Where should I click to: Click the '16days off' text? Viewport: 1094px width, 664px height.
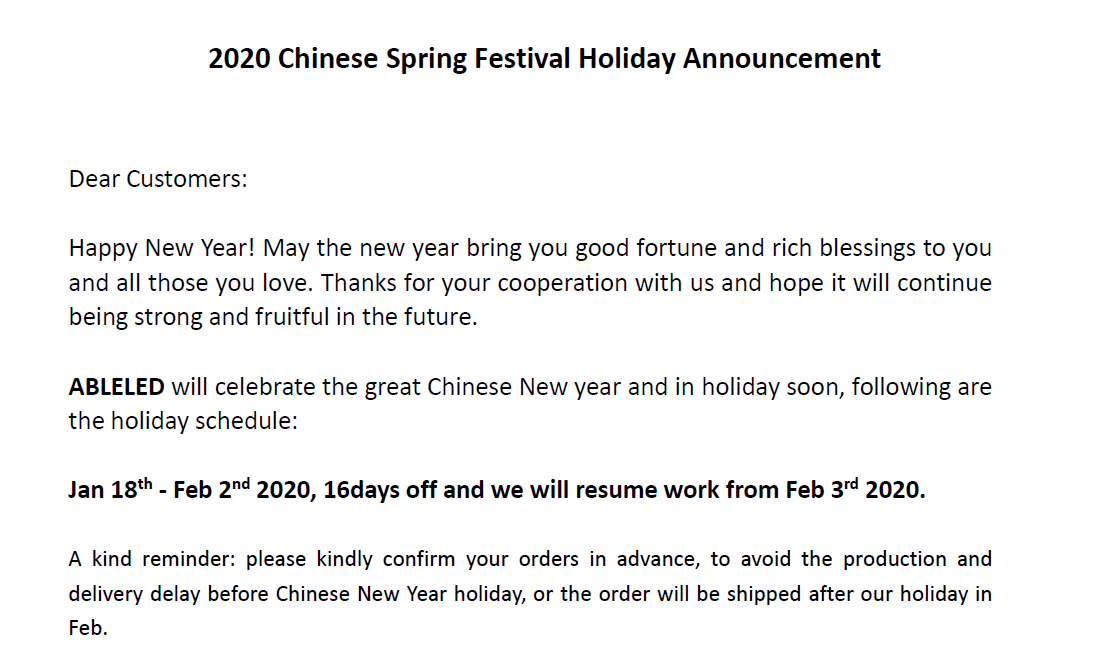click(x=380, y=489)
